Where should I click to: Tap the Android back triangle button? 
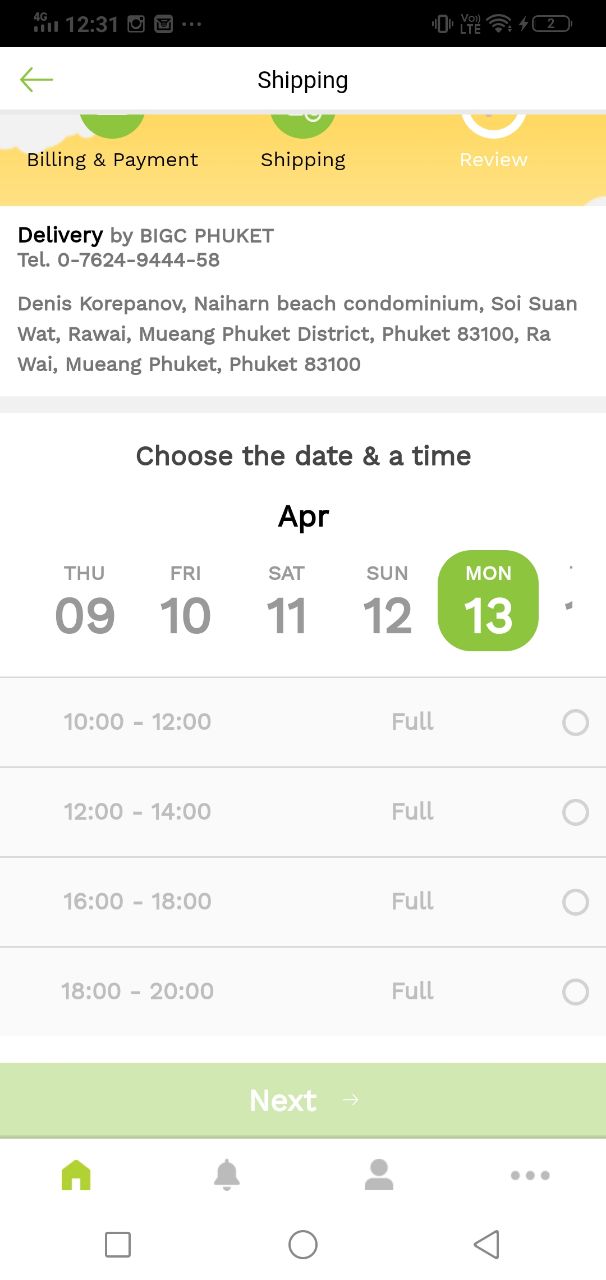486,1244
